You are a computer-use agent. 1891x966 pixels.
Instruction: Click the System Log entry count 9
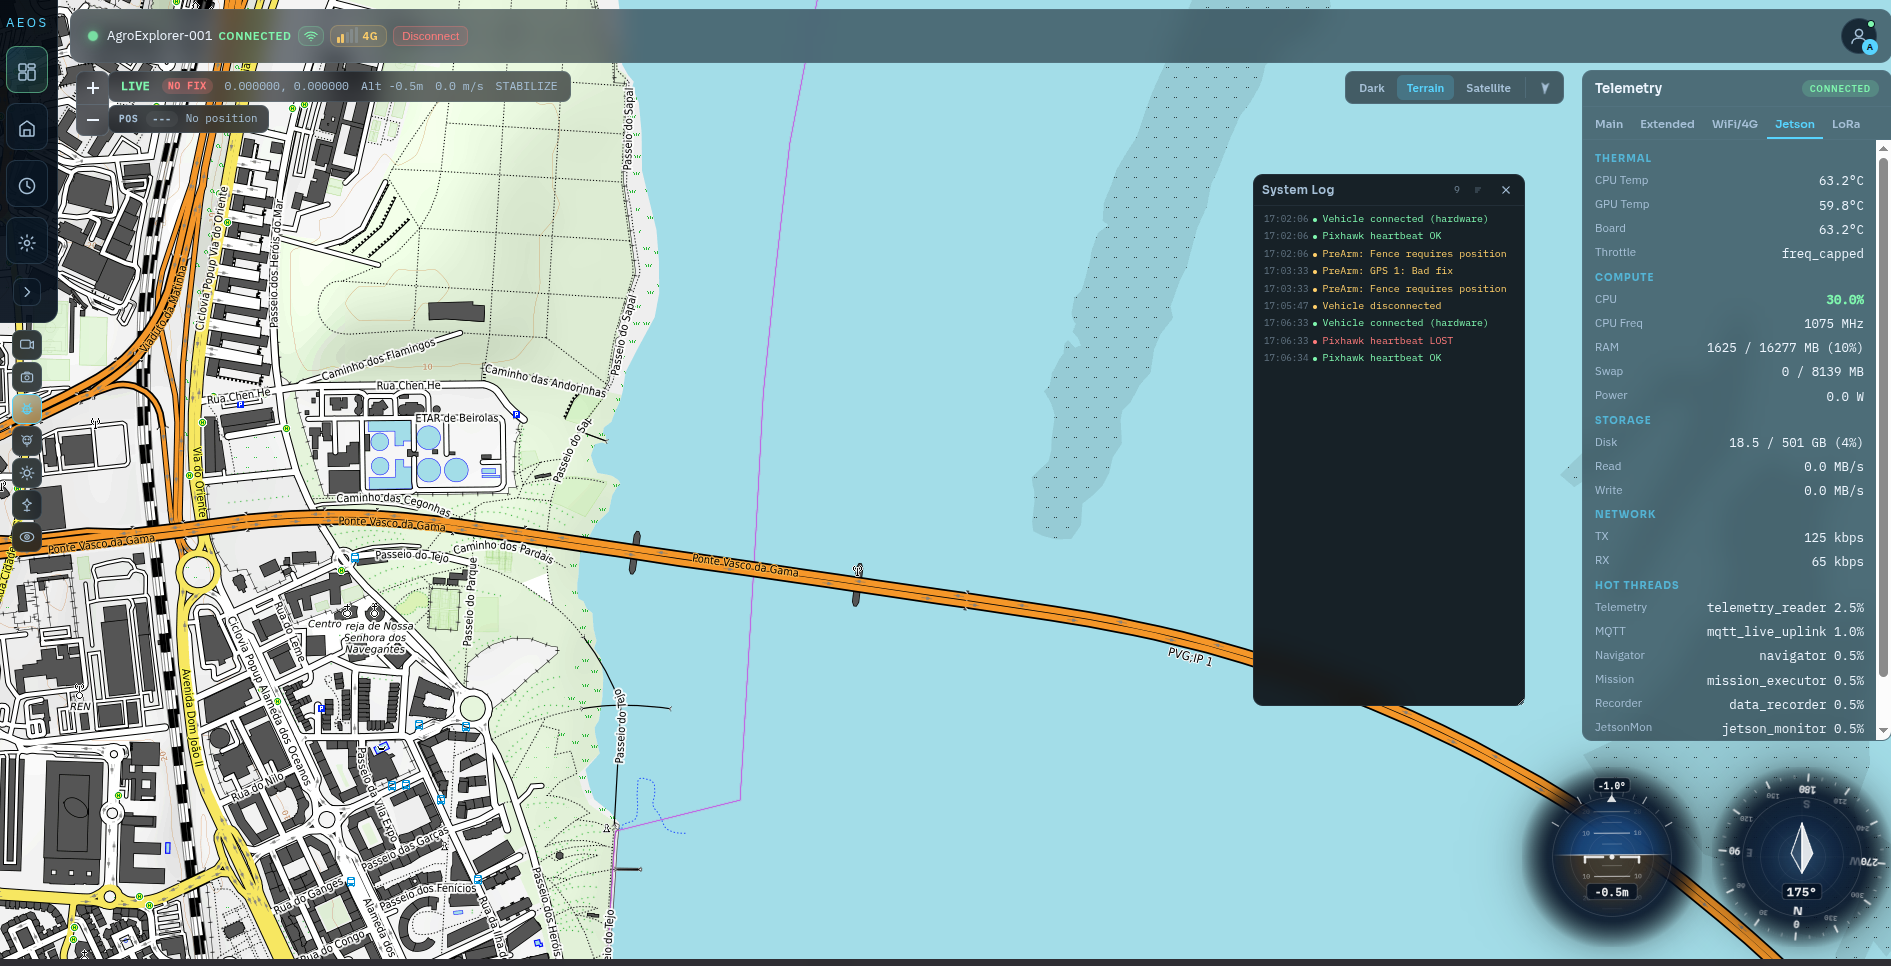[x=1457, y=190]
